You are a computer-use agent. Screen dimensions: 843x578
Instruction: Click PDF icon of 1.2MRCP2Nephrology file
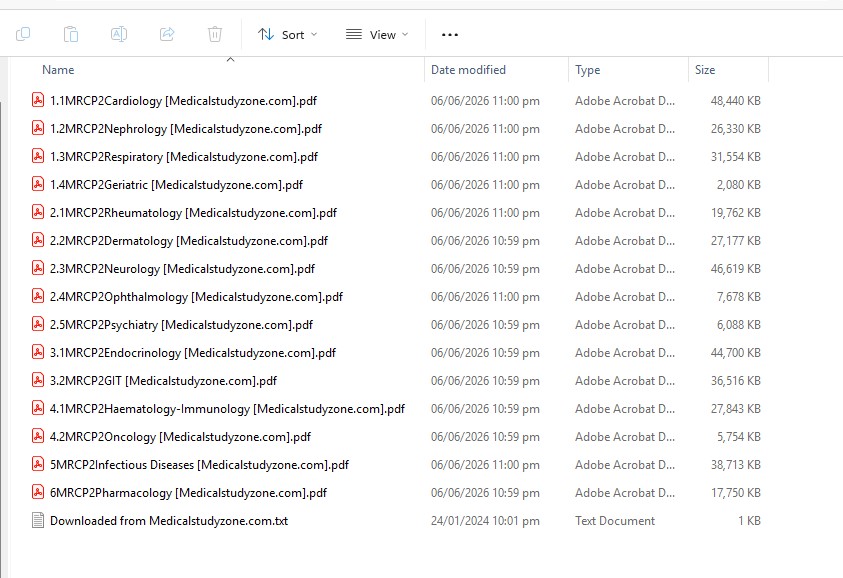[x=38, y=128]
